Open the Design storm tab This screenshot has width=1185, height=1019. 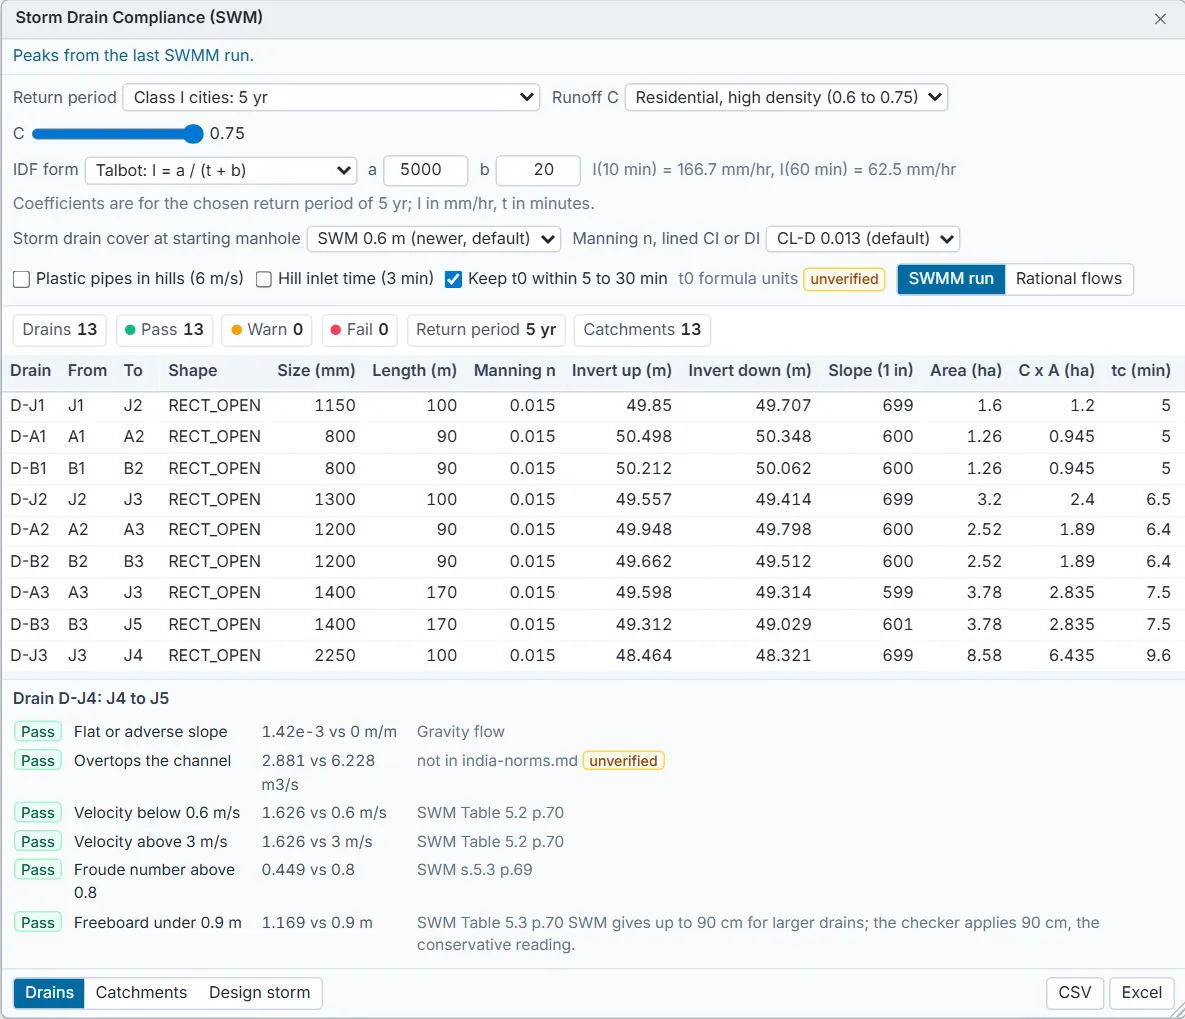[259, 993]
